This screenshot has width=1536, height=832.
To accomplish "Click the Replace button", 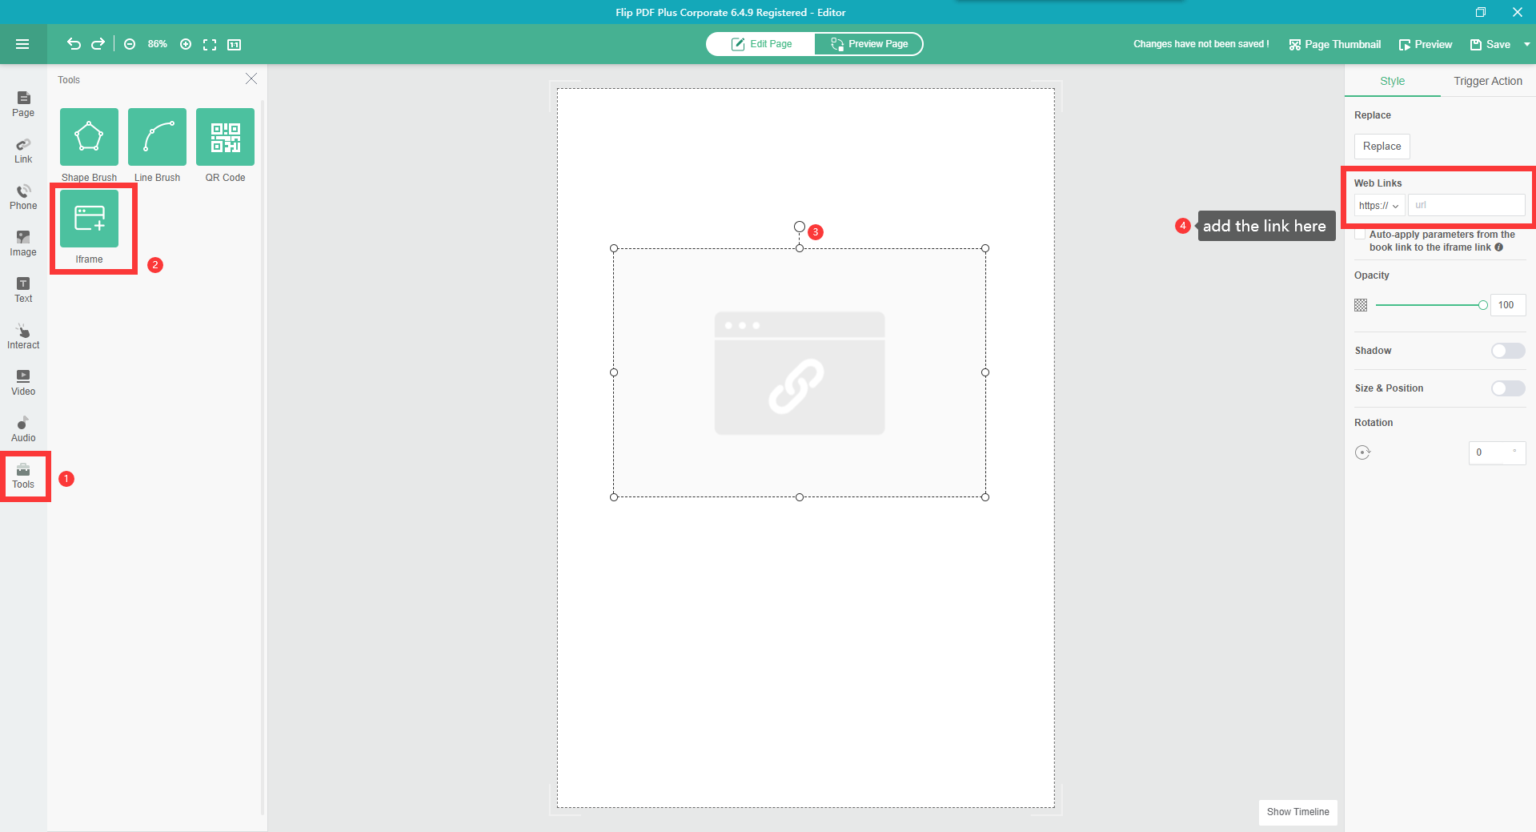I will (x=1381, y=145).
